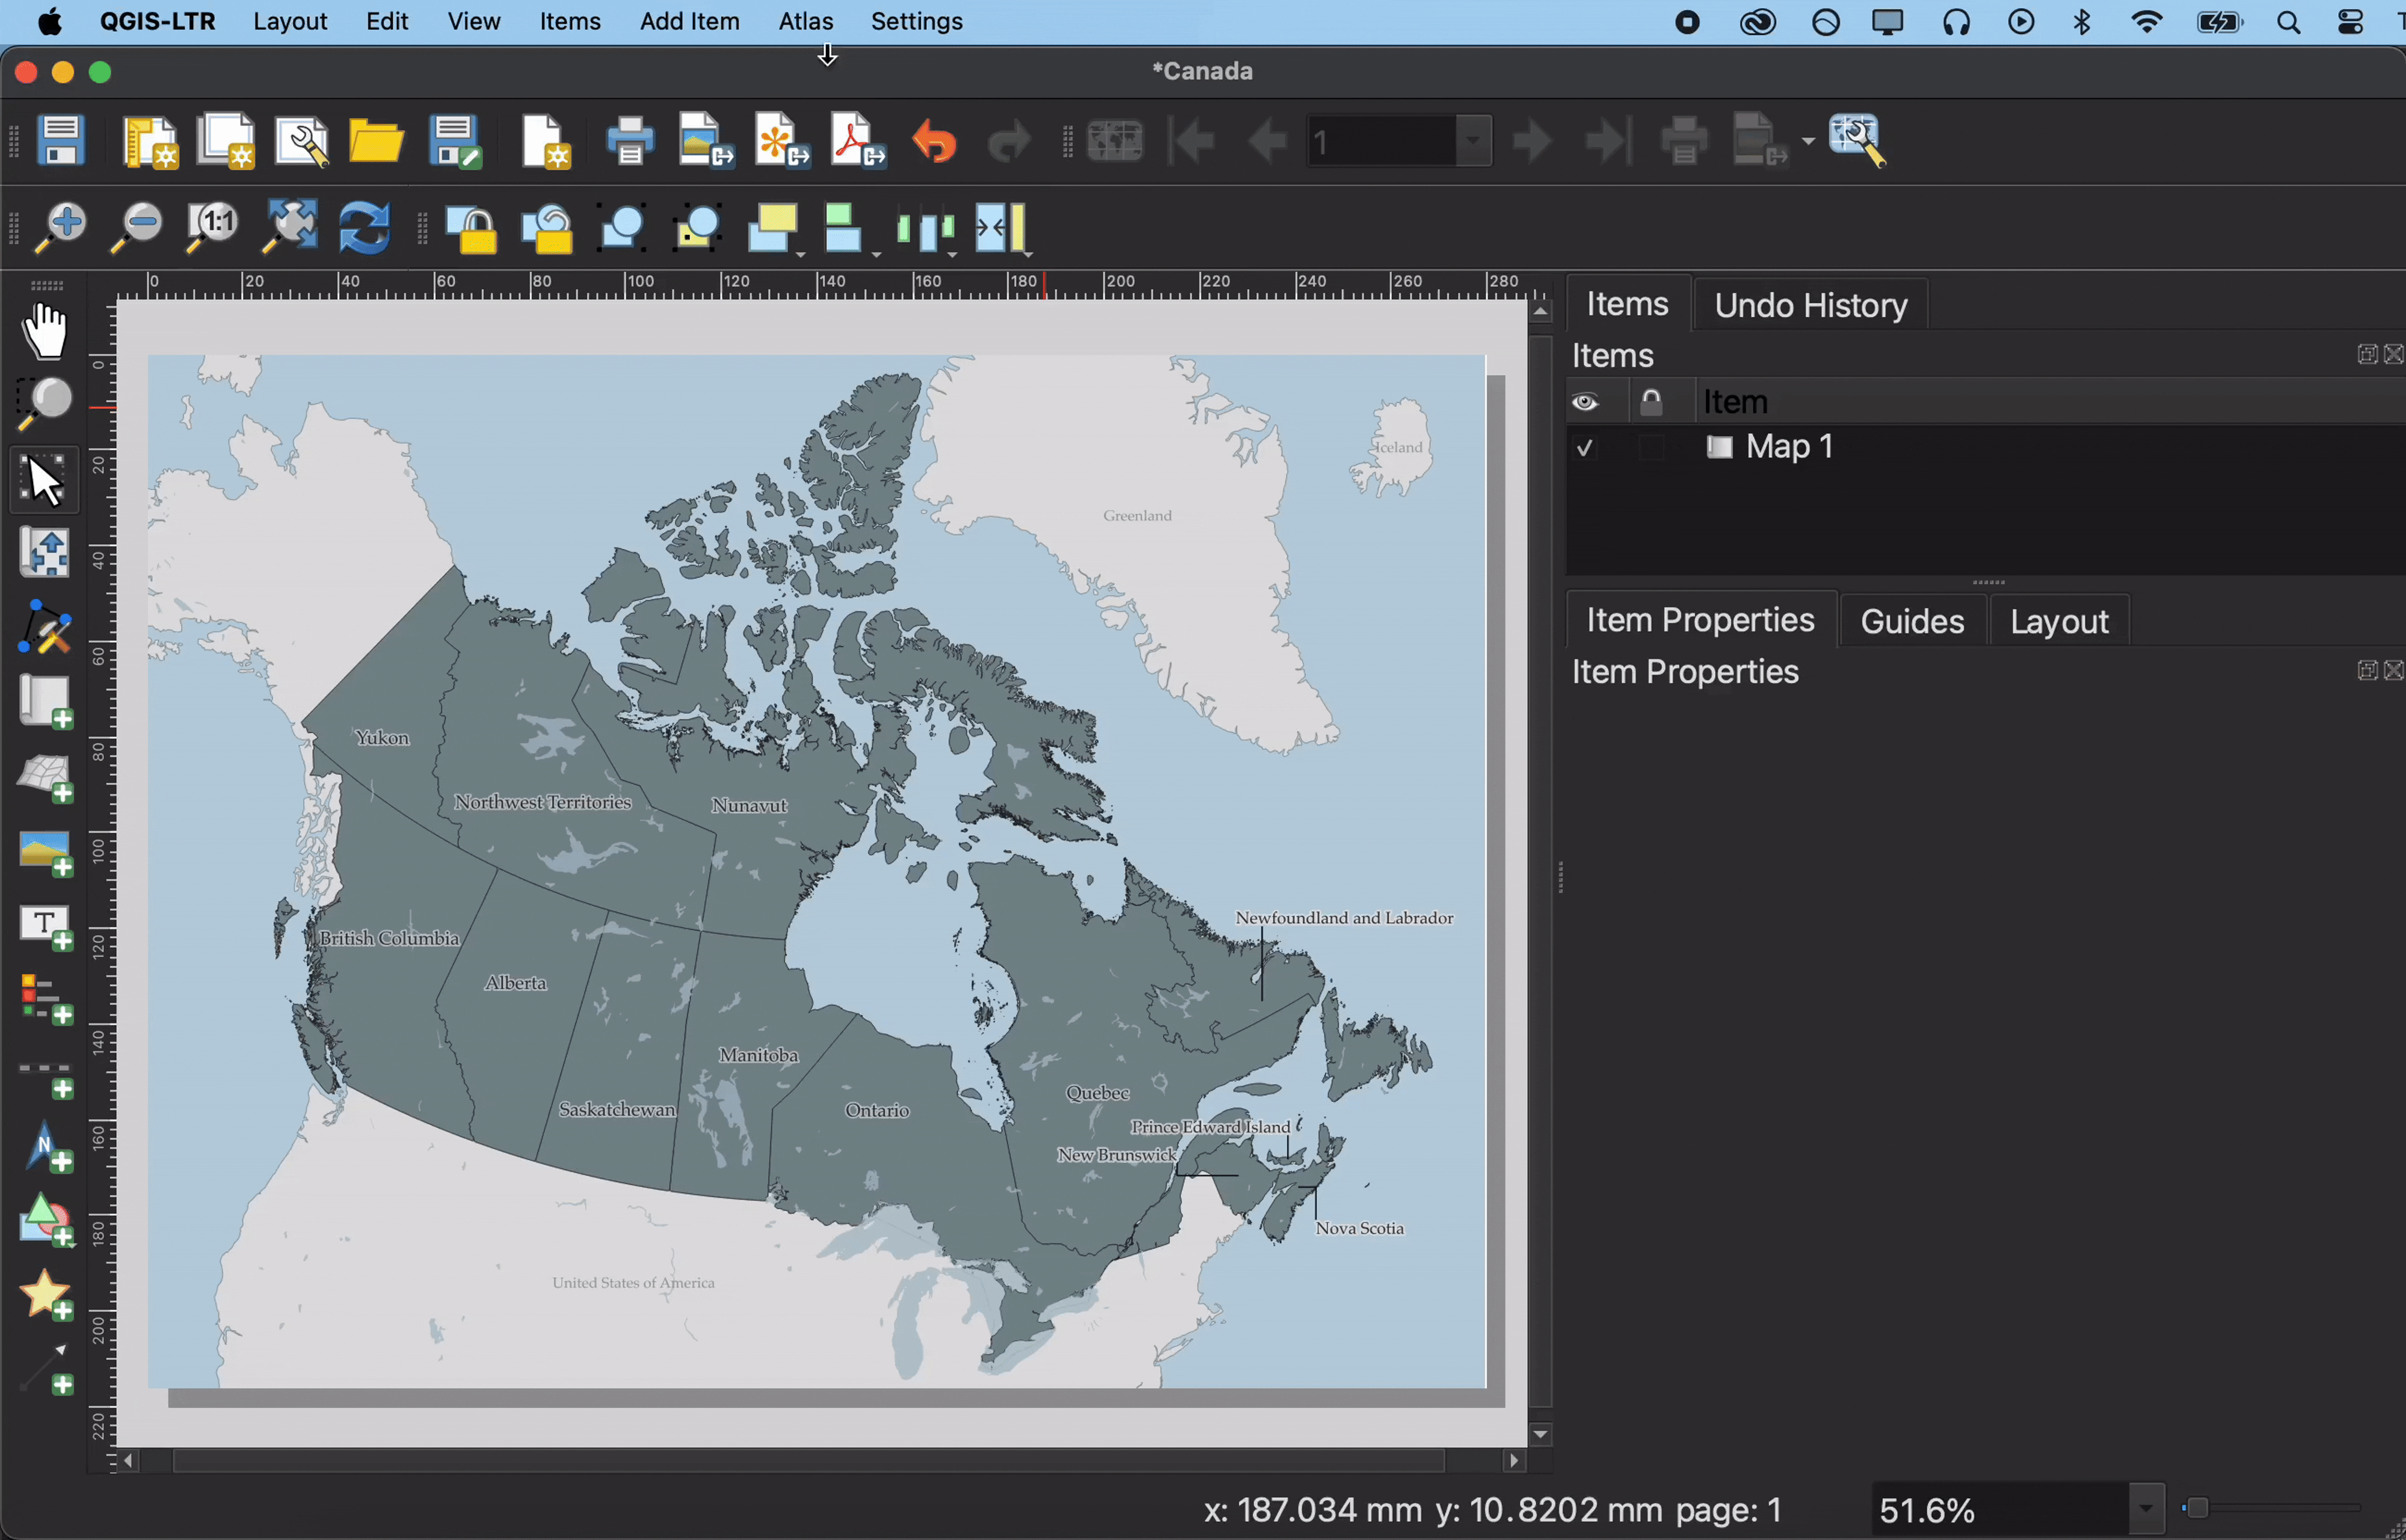2406x1540 pixels.
Task: Click the Save Project icon
Action: click(60, 140)
